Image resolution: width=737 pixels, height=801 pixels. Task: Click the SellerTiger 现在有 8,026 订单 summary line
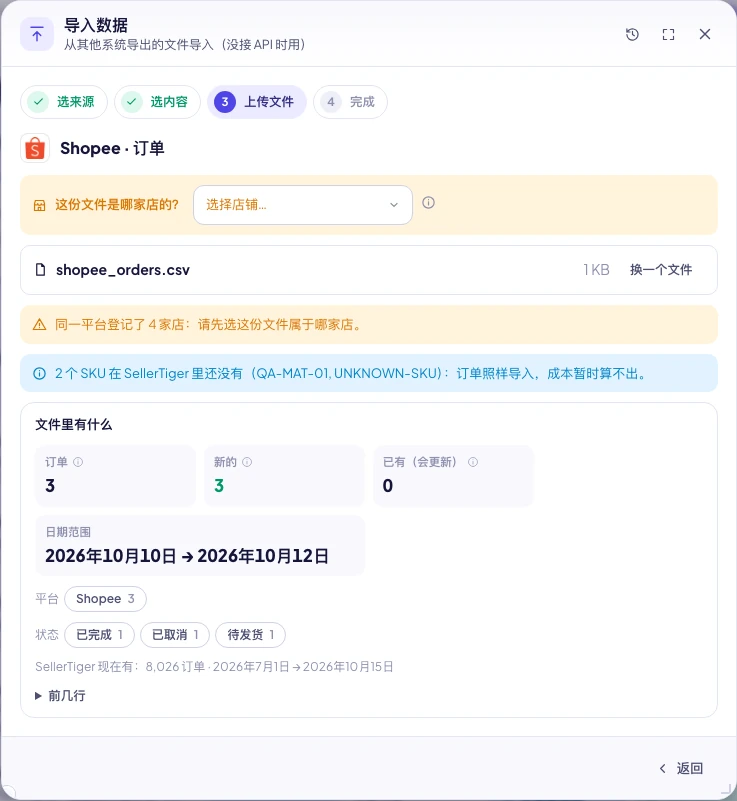[x=214, y=667]
